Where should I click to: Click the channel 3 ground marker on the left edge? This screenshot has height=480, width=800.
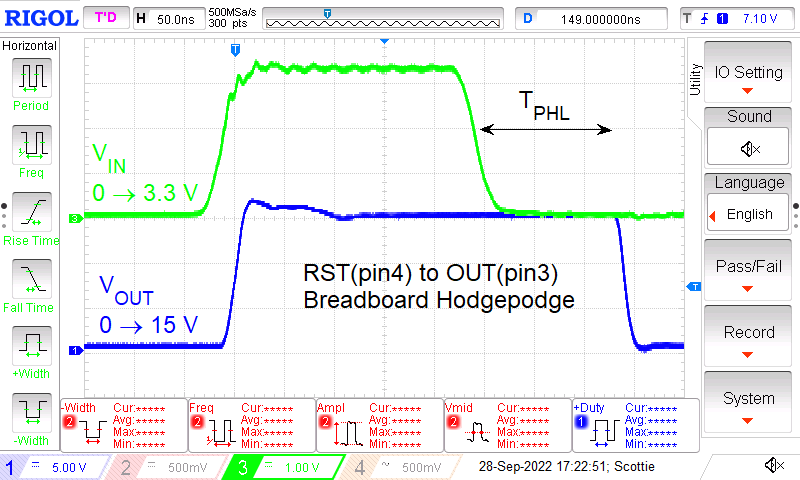coord(76,218)
